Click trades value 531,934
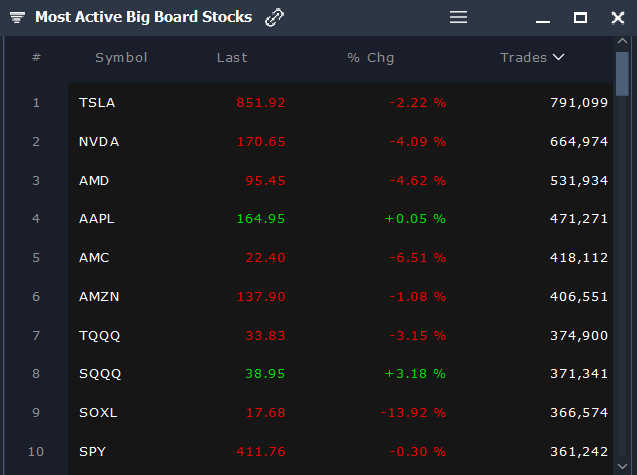 point(579,180)
